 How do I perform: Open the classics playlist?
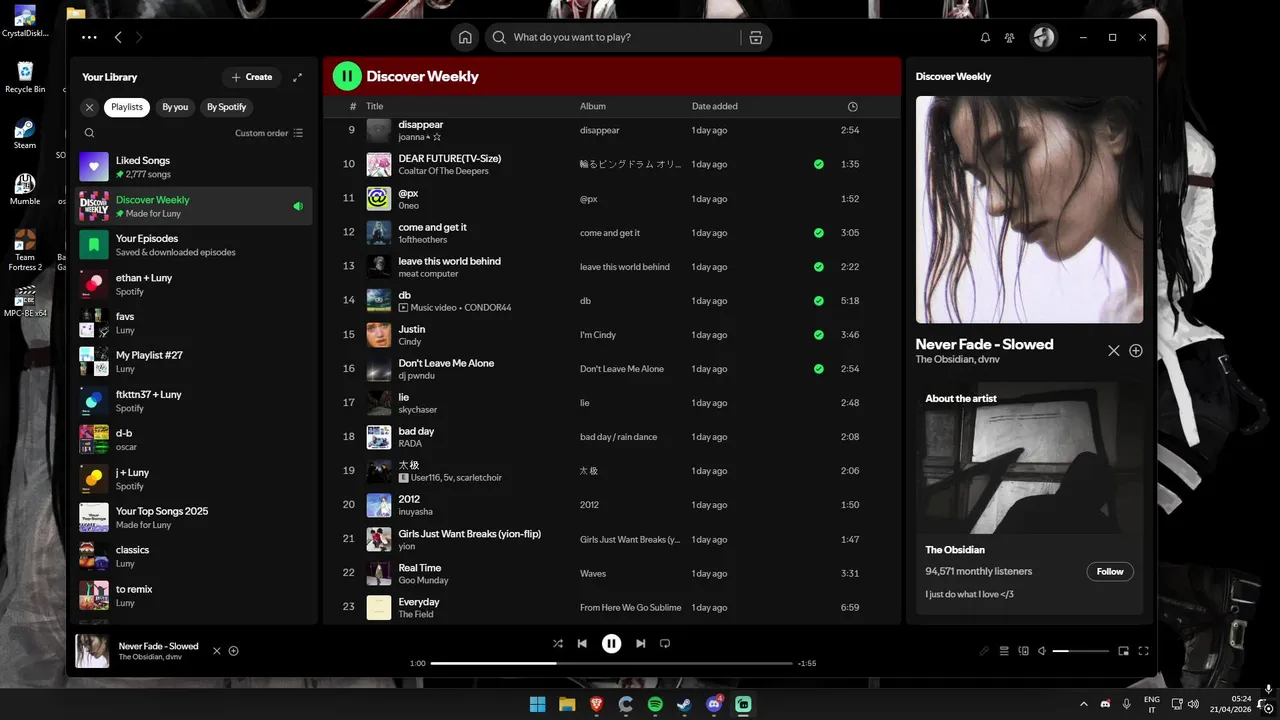pos(195,557)
